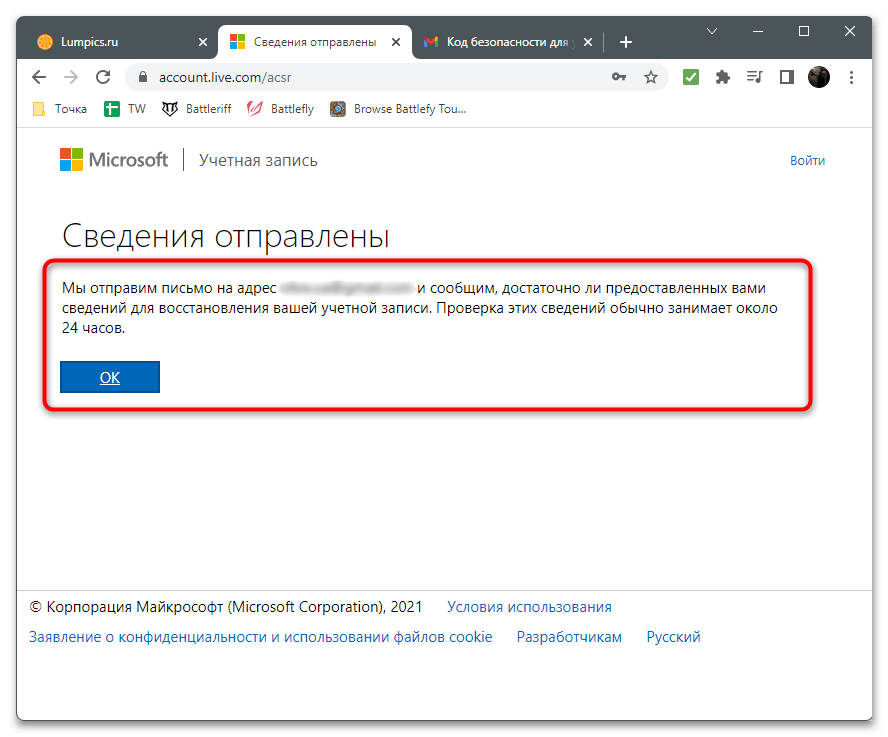This screenshot has width=888, height=737.
Task: Open the saved passwords key icon
Action: (618, 77)
